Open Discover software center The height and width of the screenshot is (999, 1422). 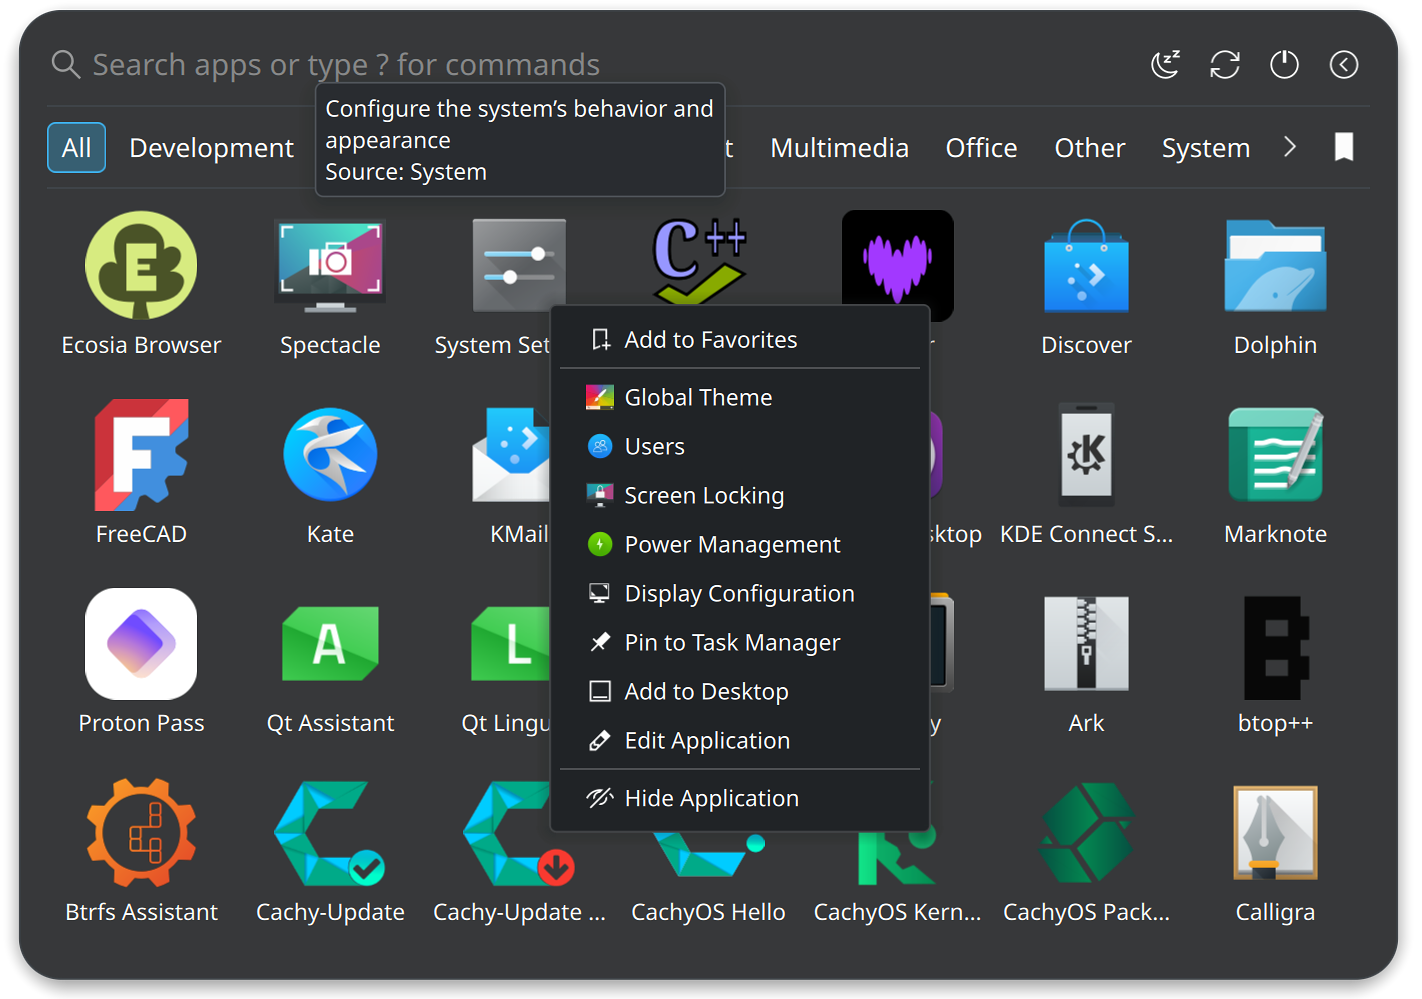tap(1086, 285)
